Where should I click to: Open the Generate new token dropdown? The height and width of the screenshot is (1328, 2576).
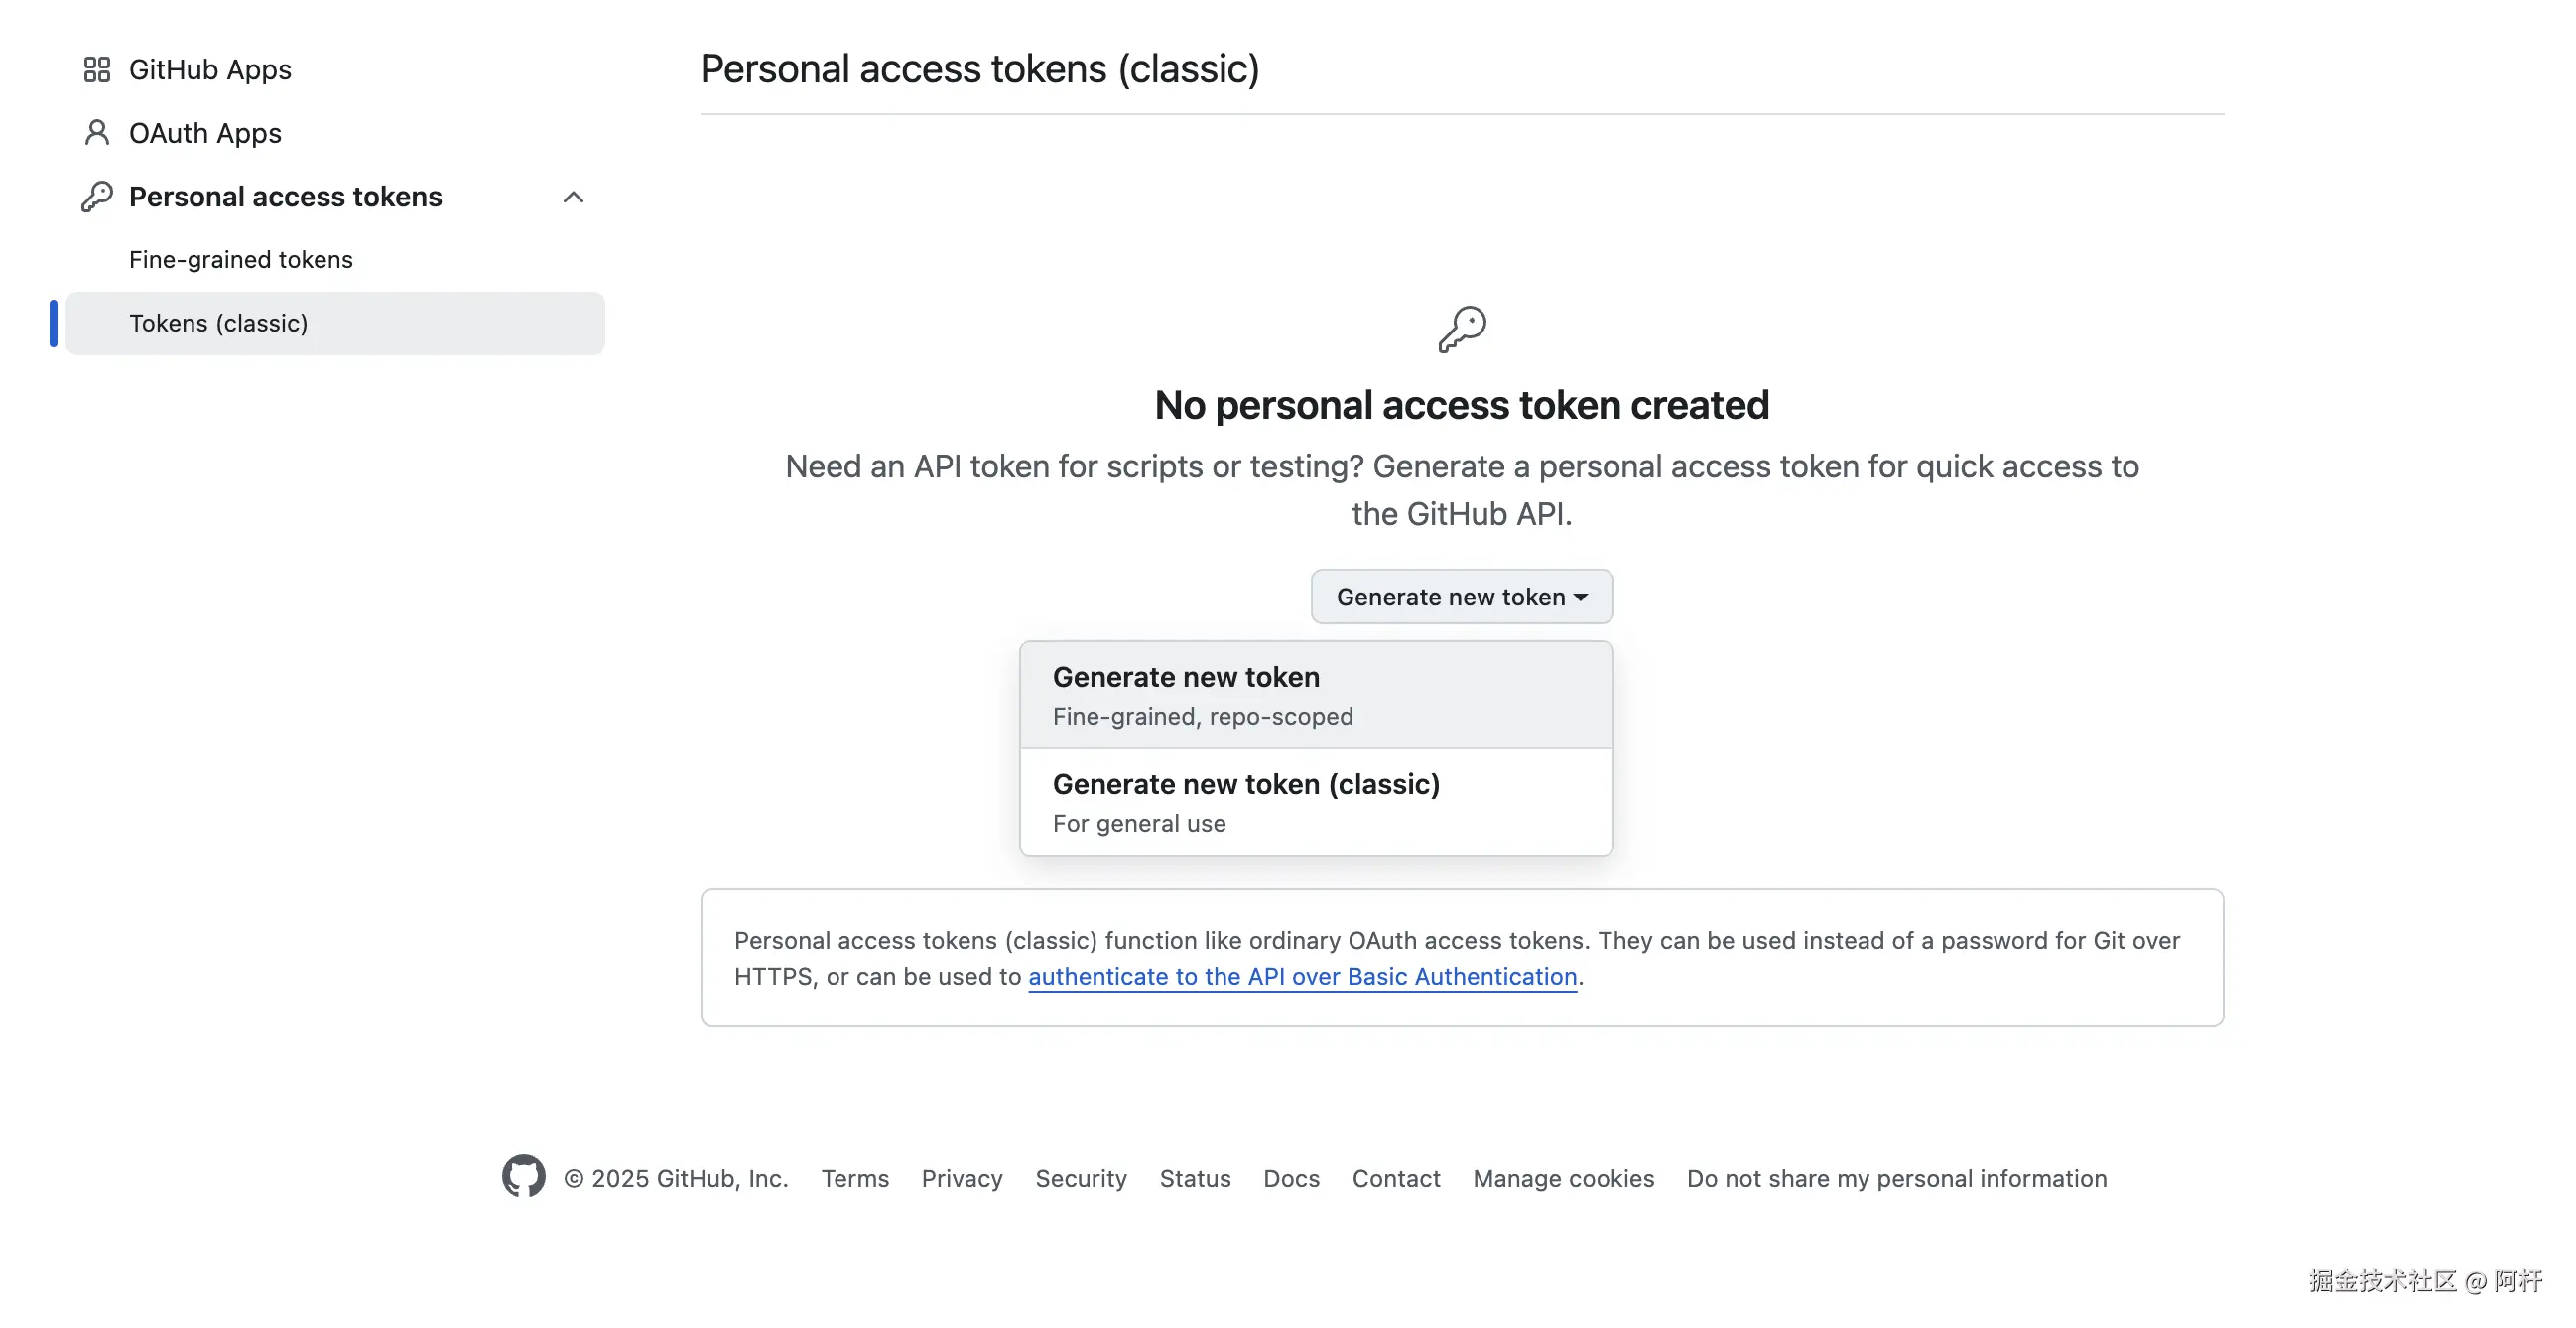pos(1461,597)
